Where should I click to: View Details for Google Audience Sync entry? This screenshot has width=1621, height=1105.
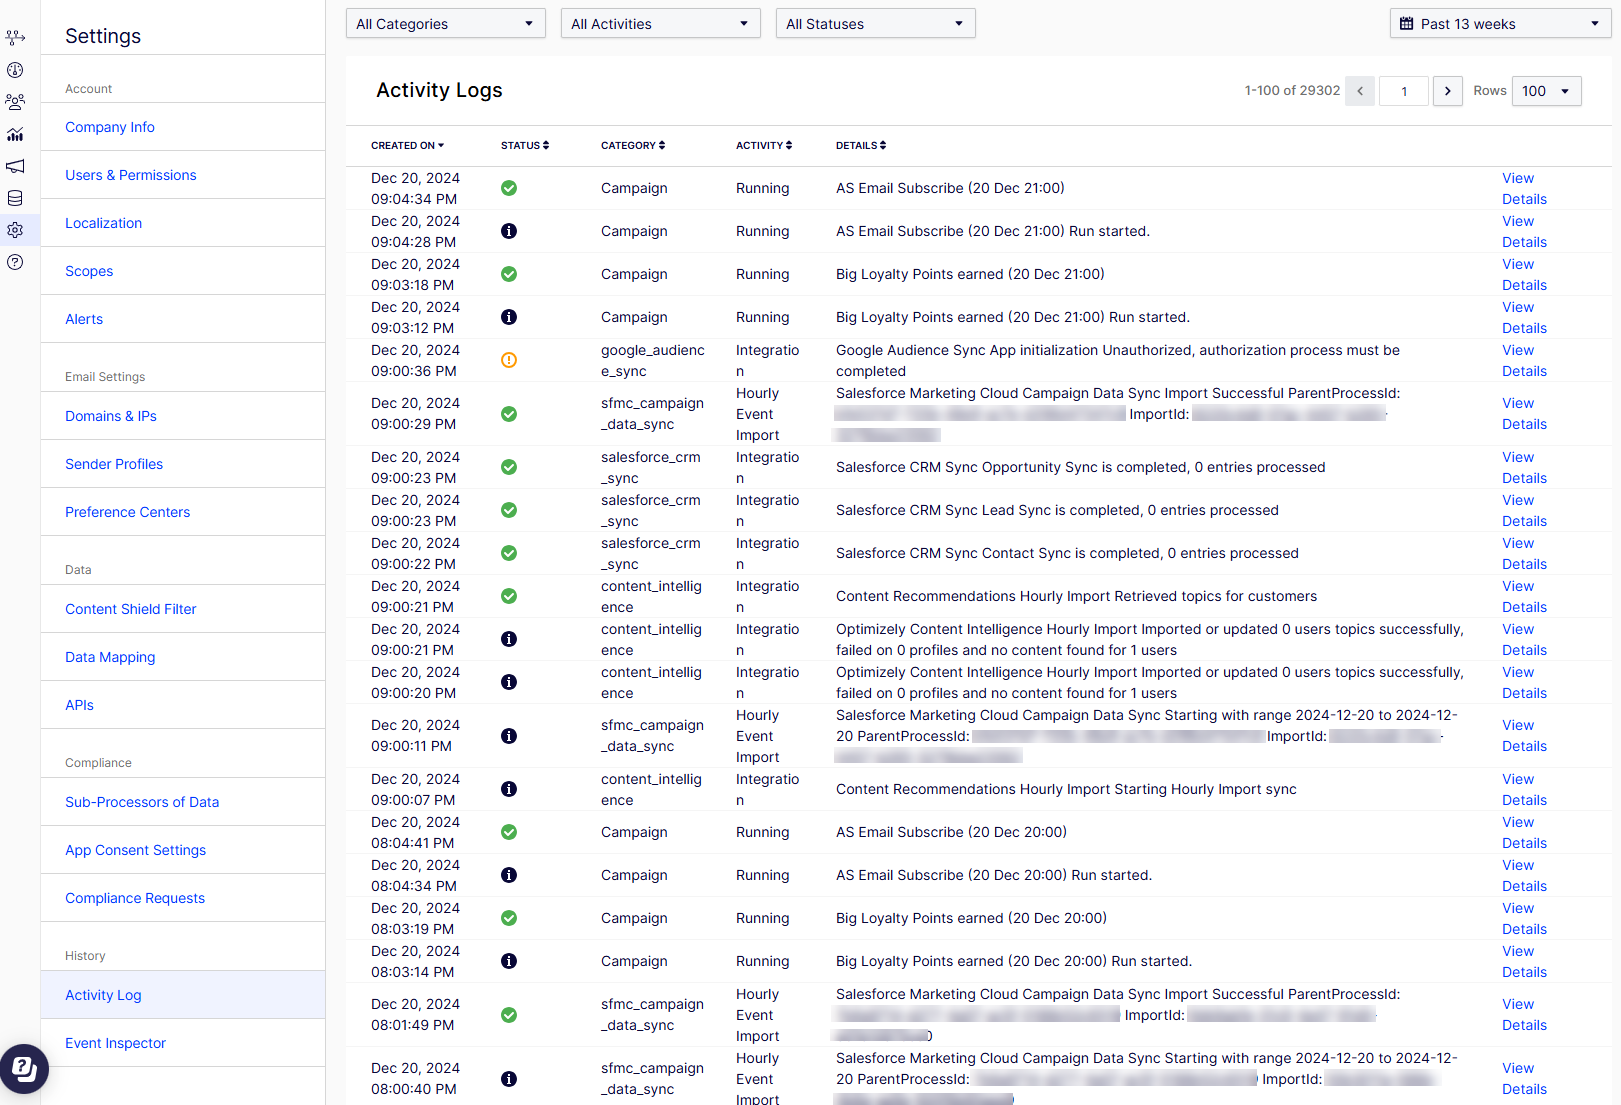click(1523, 361)
